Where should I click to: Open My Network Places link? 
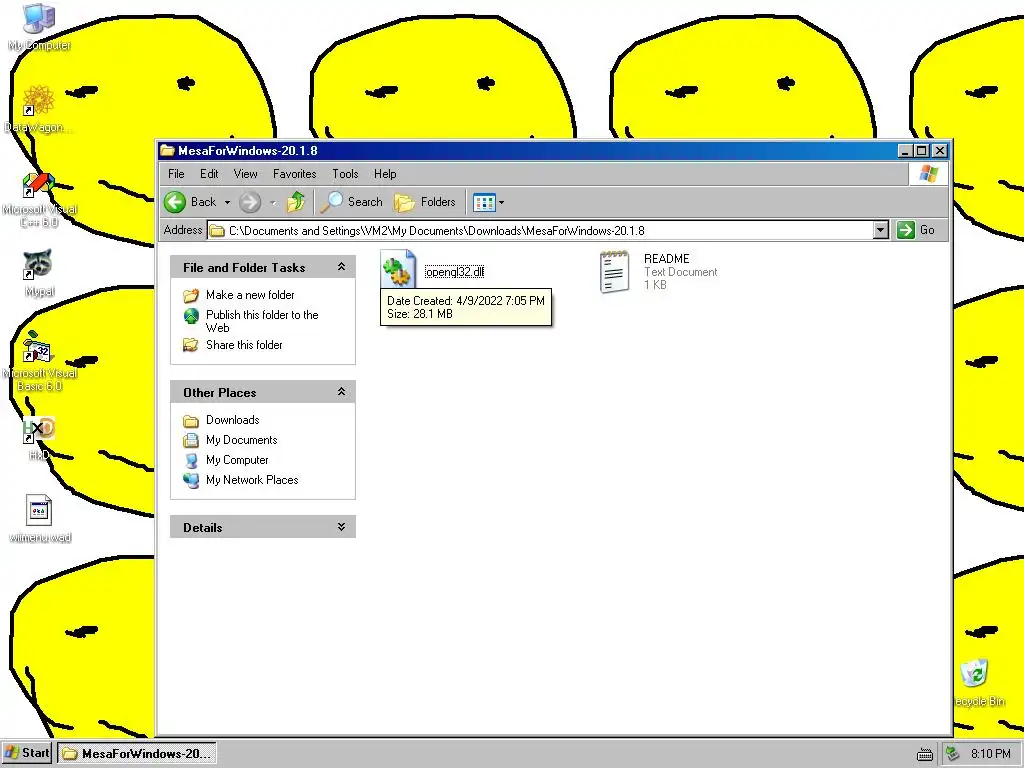252,480
